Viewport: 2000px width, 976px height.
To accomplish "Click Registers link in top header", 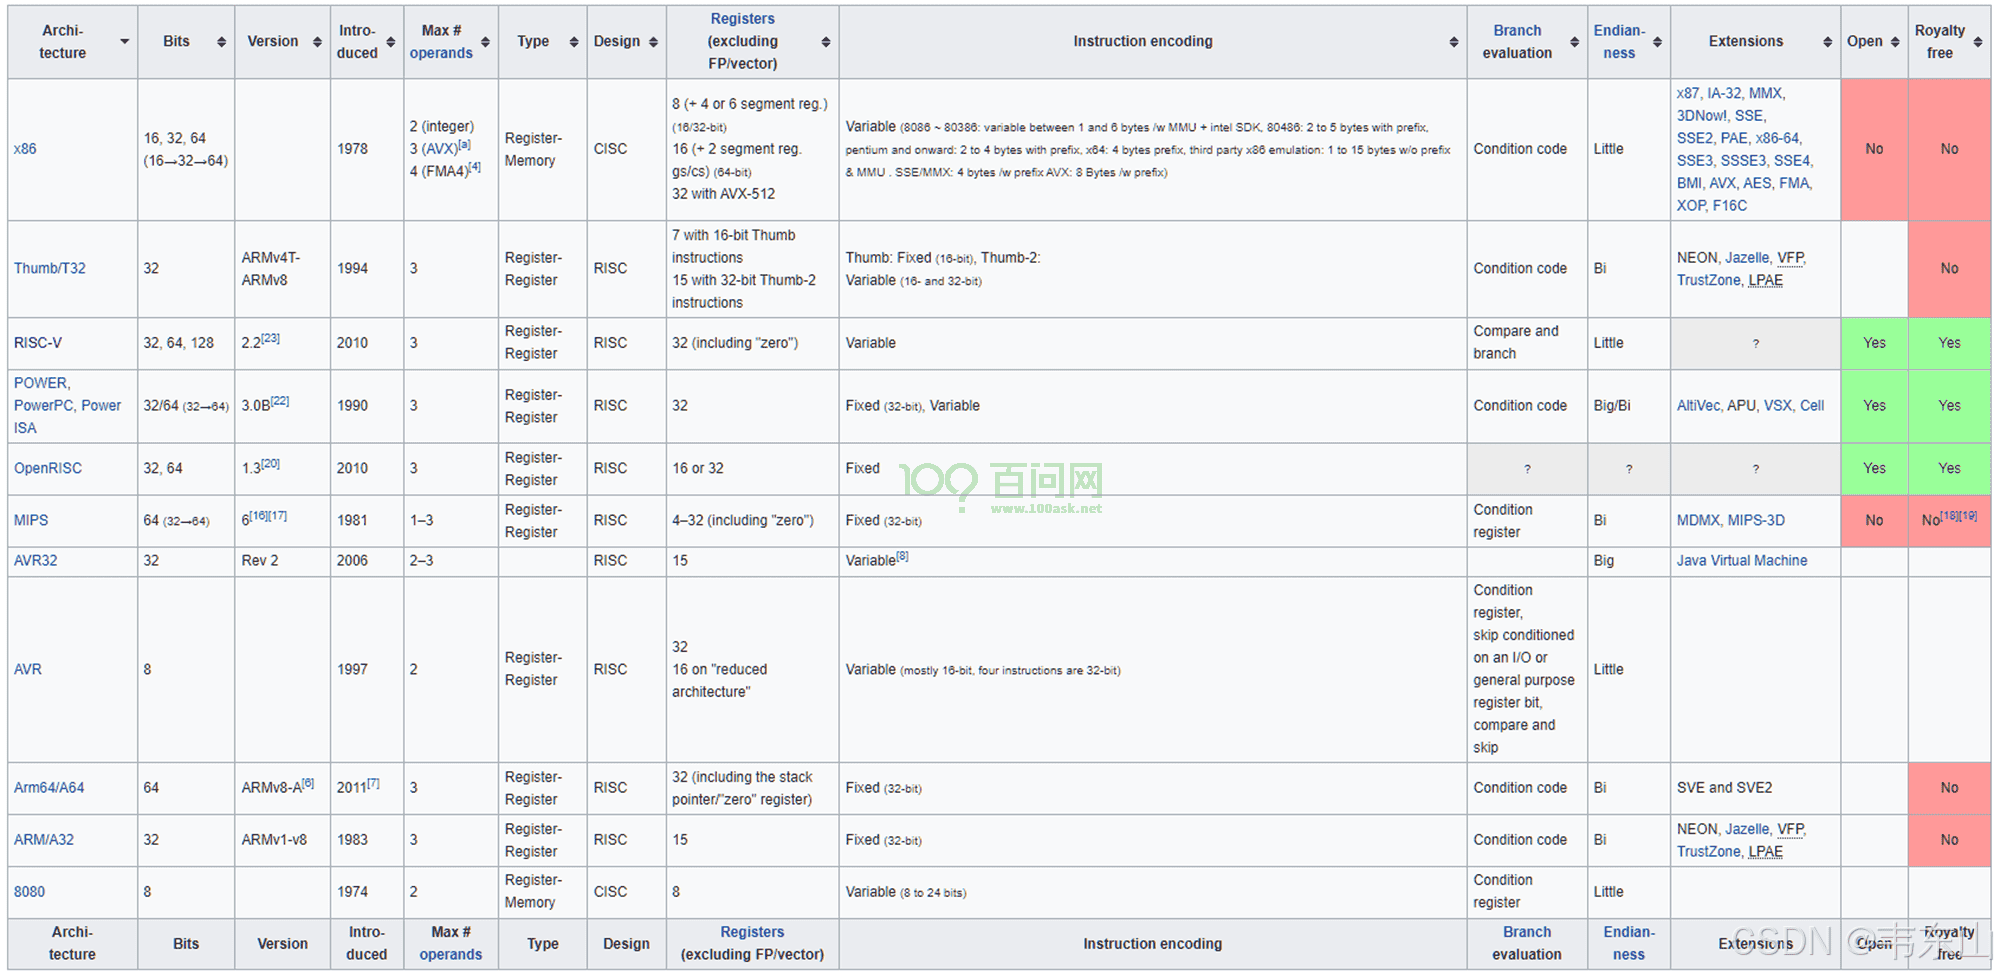I will tap(742, 19).
